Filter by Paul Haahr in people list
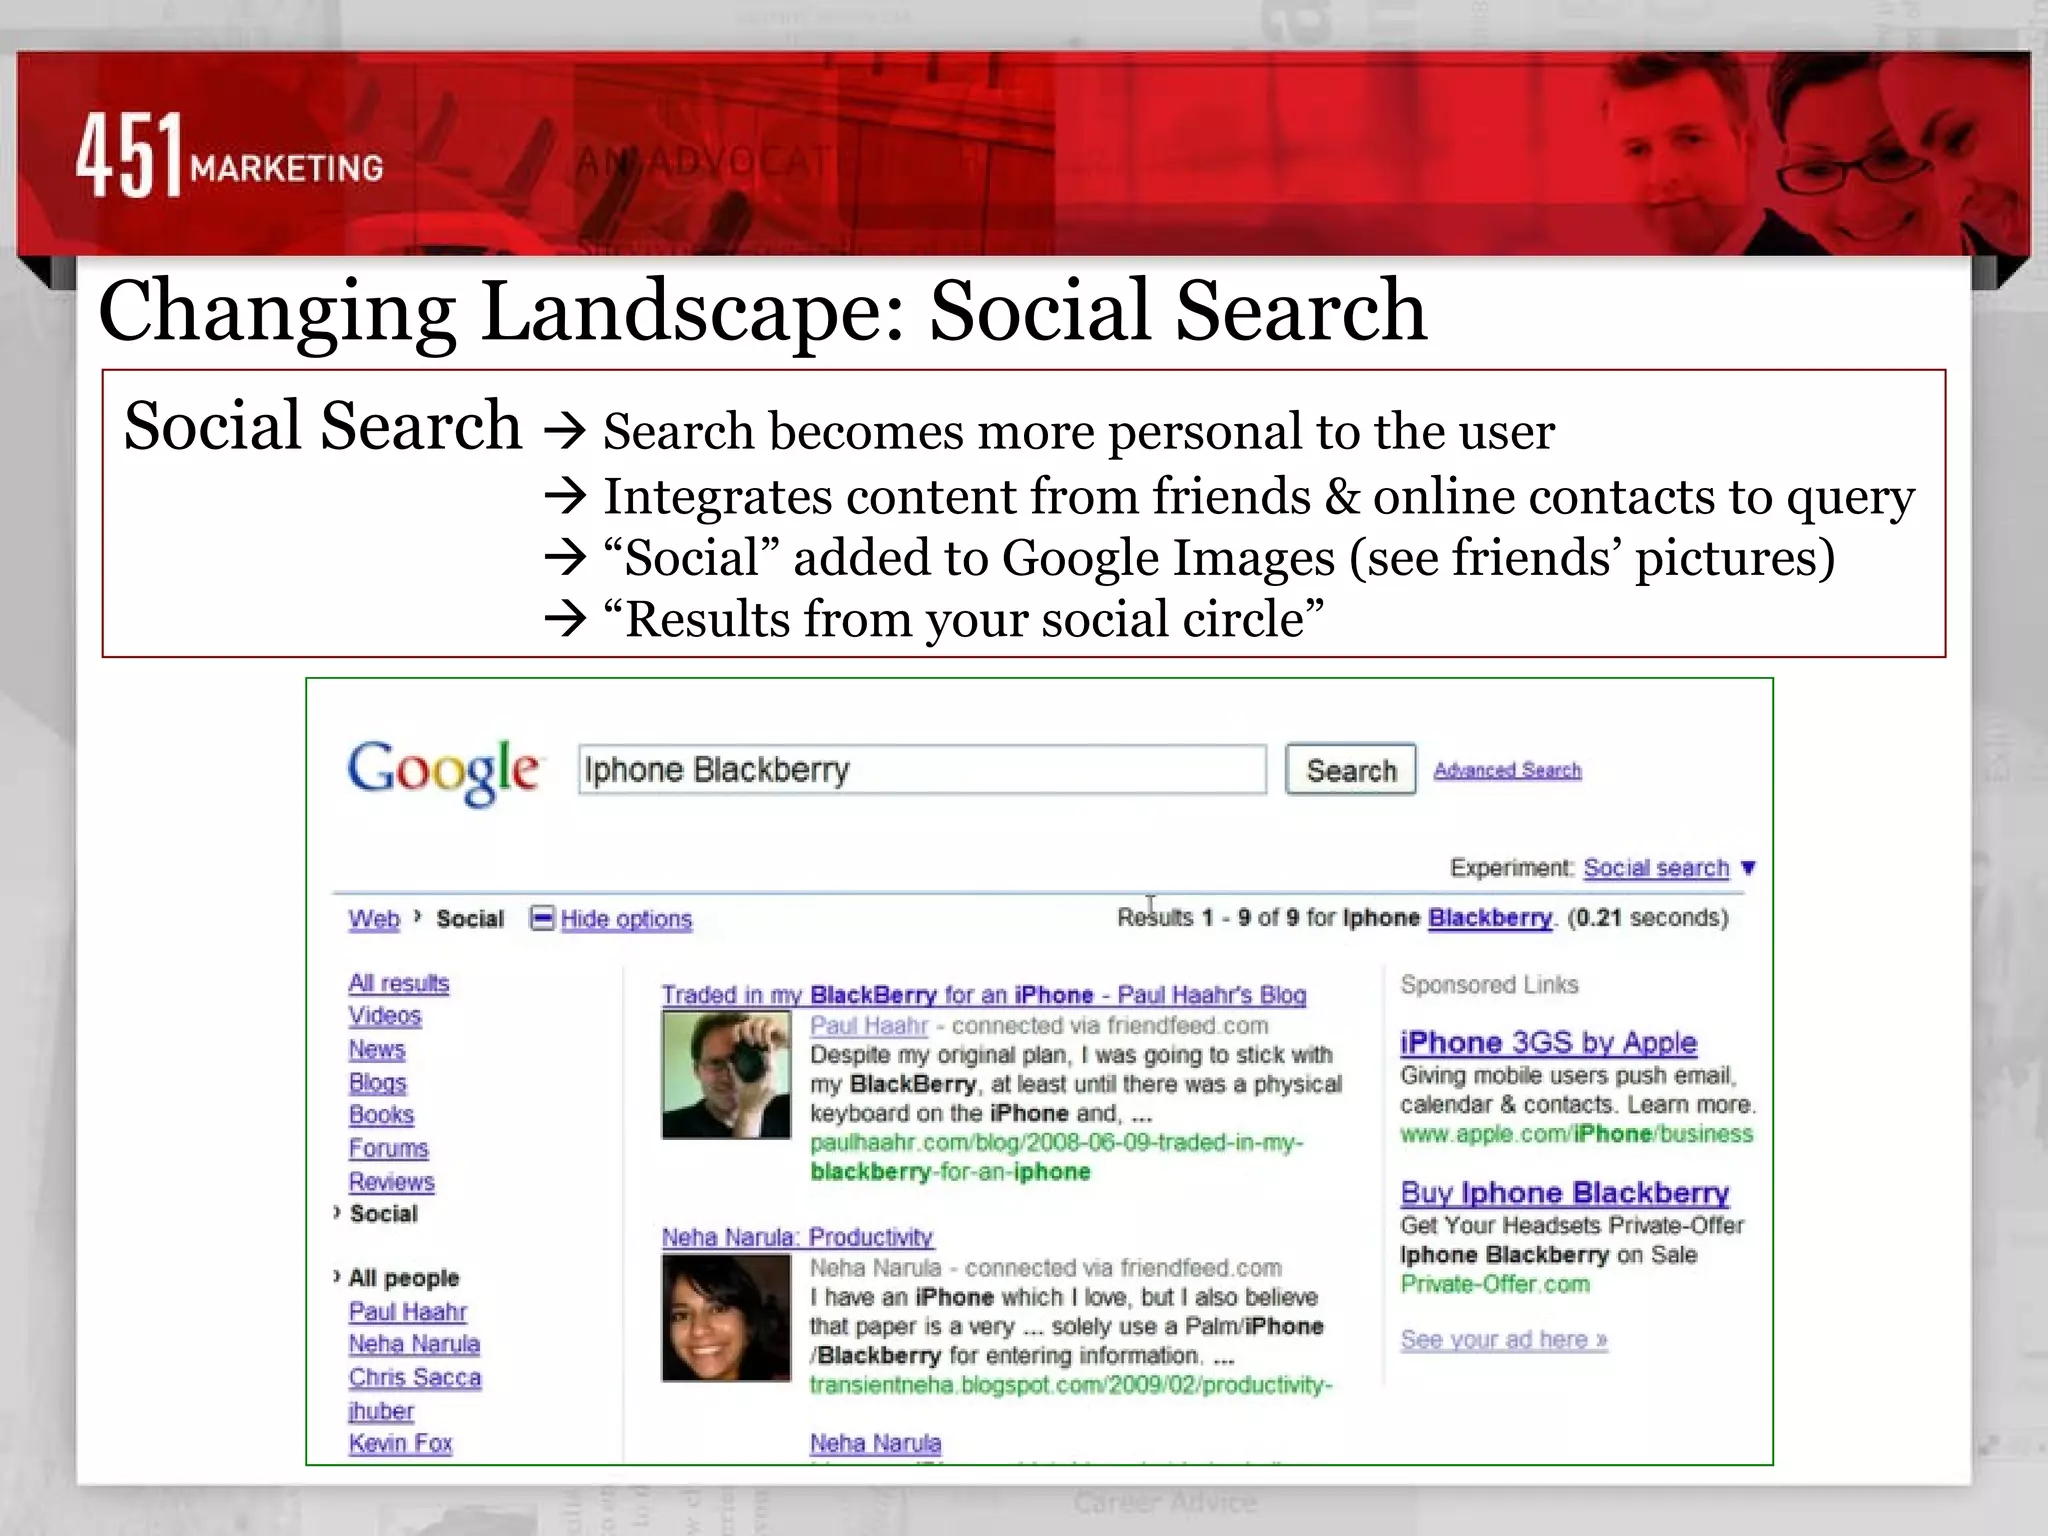2048x1536 pixels. tap(408, 1311)
